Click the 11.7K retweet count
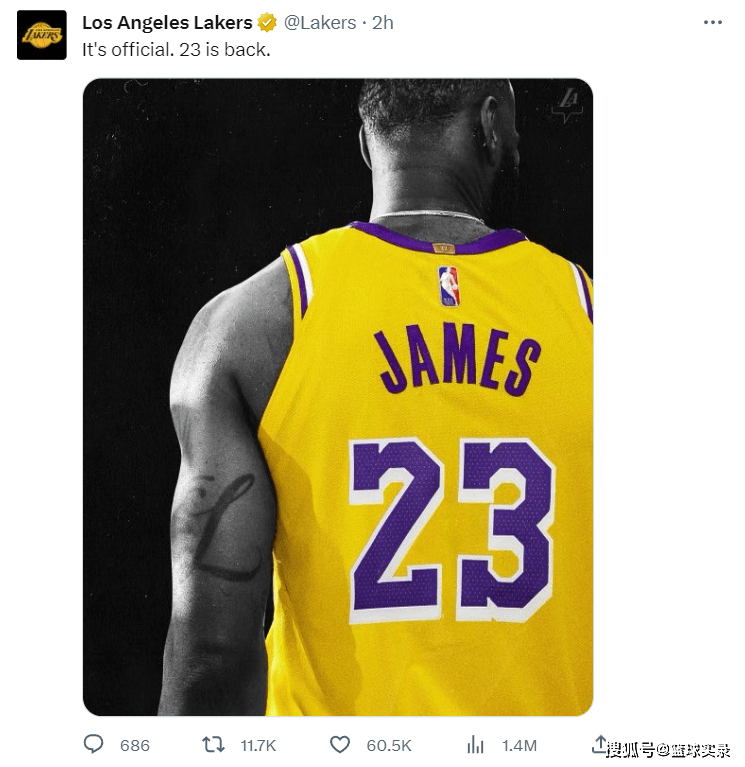Viewport: 745px width, 767px height. coord(258,745)
